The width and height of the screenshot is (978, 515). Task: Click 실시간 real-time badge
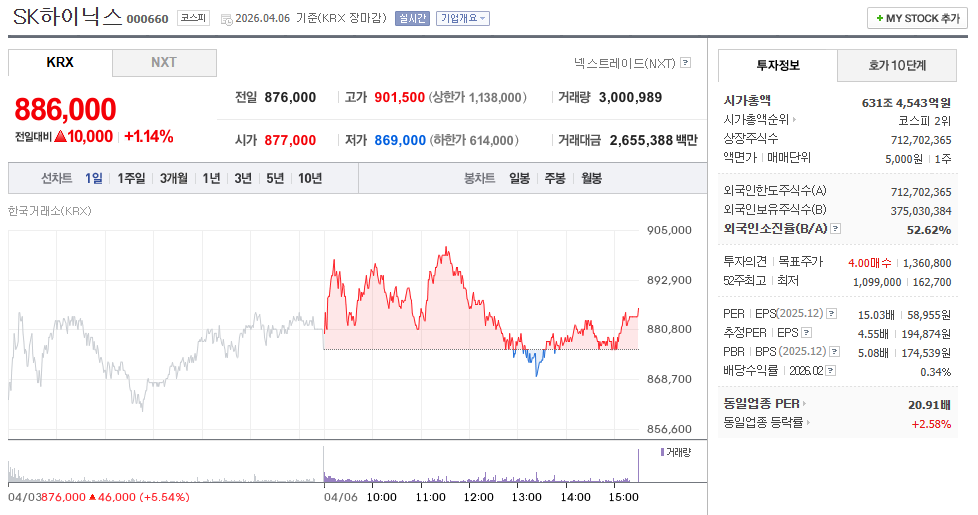412,19
